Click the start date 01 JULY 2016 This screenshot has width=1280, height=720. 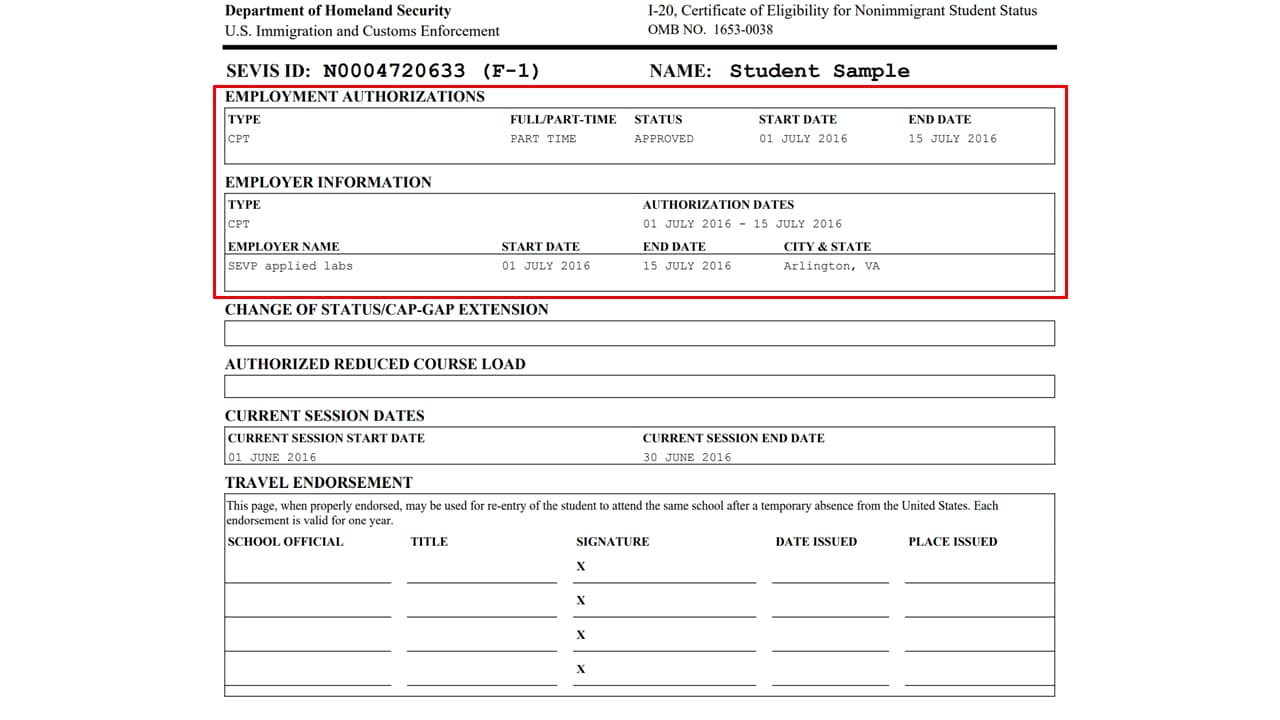click(x=805, y=139)
